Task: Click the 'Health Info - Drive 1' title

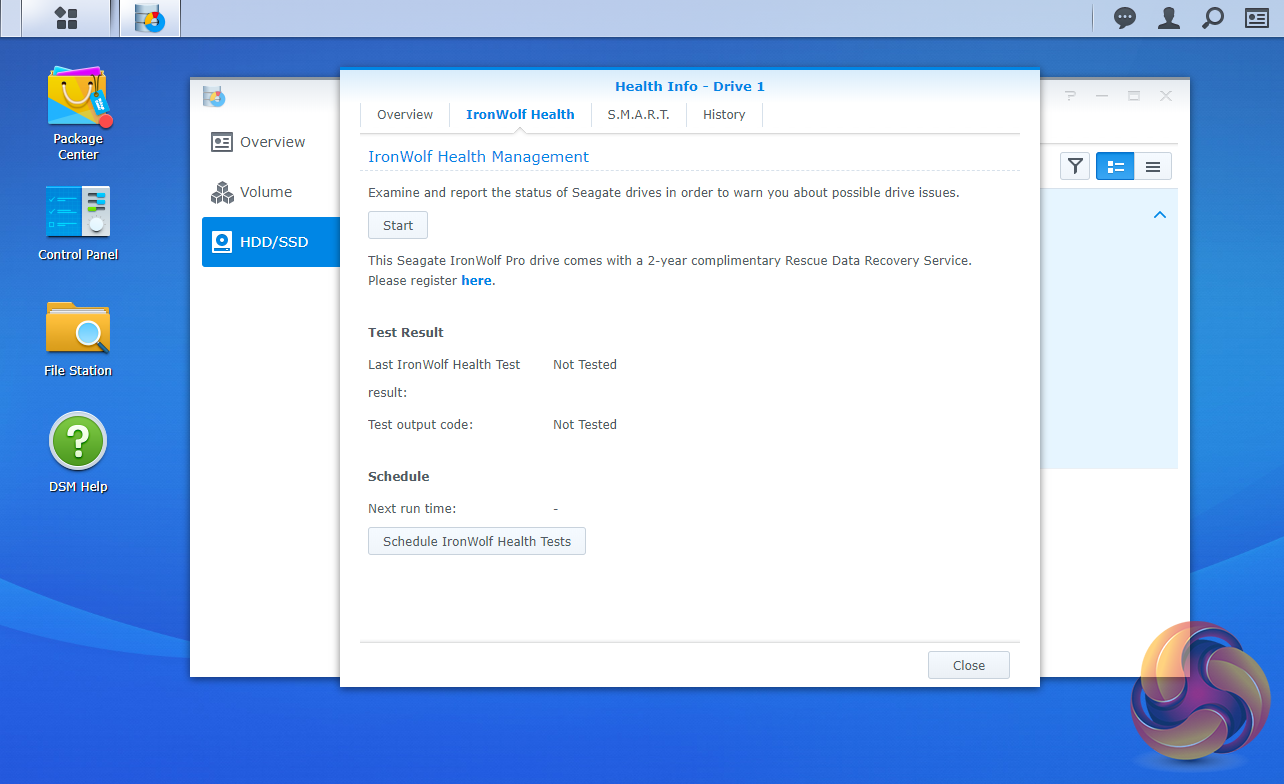Action: pos(690,87)
